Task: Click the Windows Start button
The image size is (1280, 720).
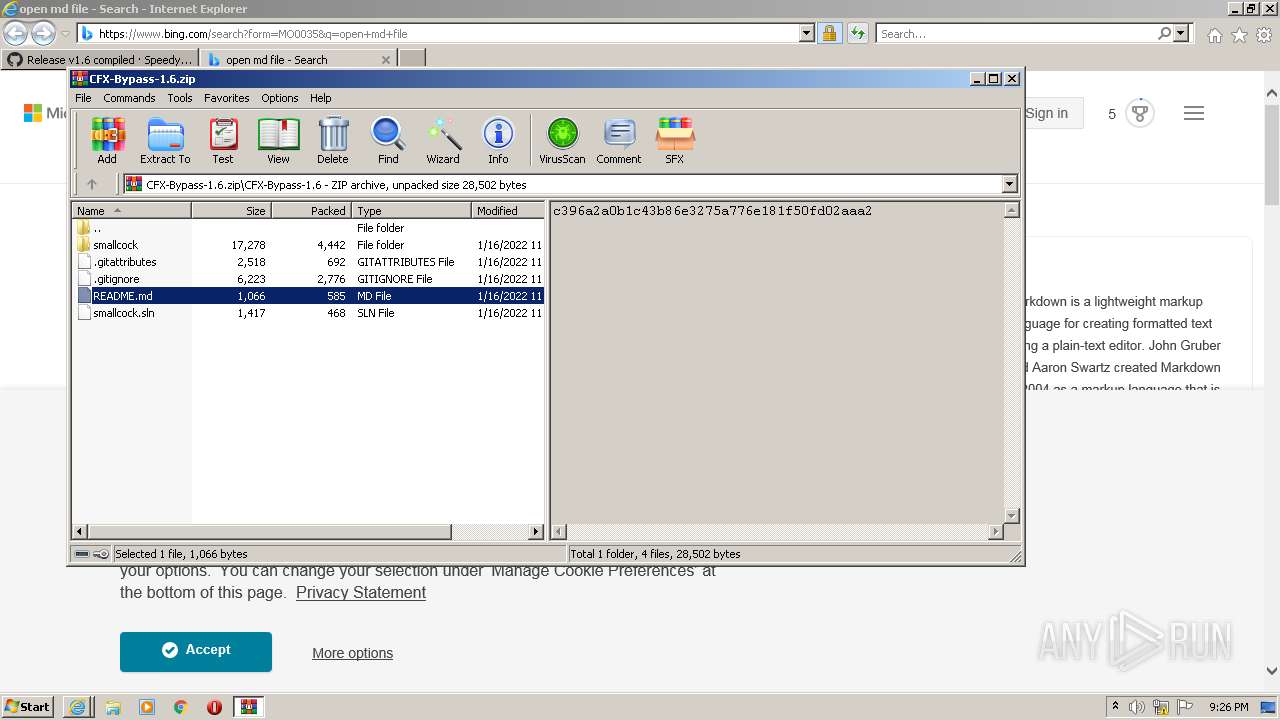Action: (28, 706)
